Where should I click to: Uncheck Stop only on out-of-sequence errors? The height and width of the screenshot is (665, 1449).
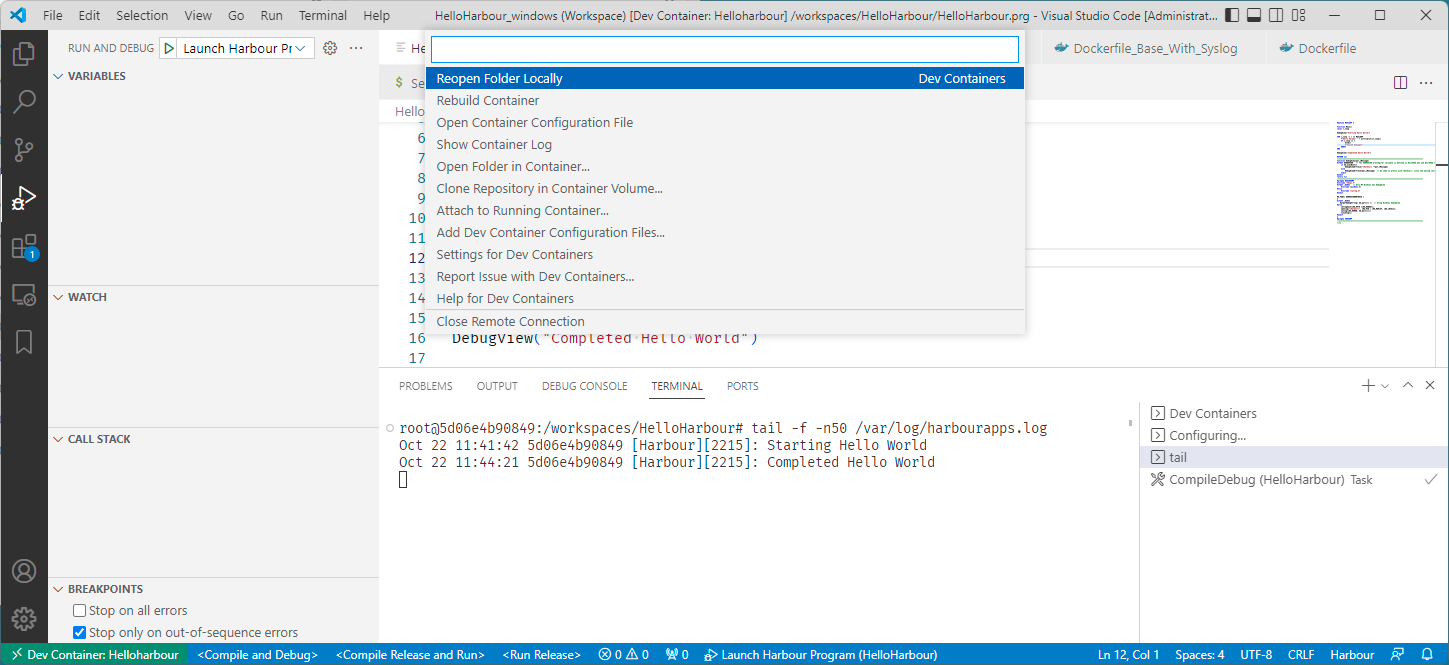79,632
